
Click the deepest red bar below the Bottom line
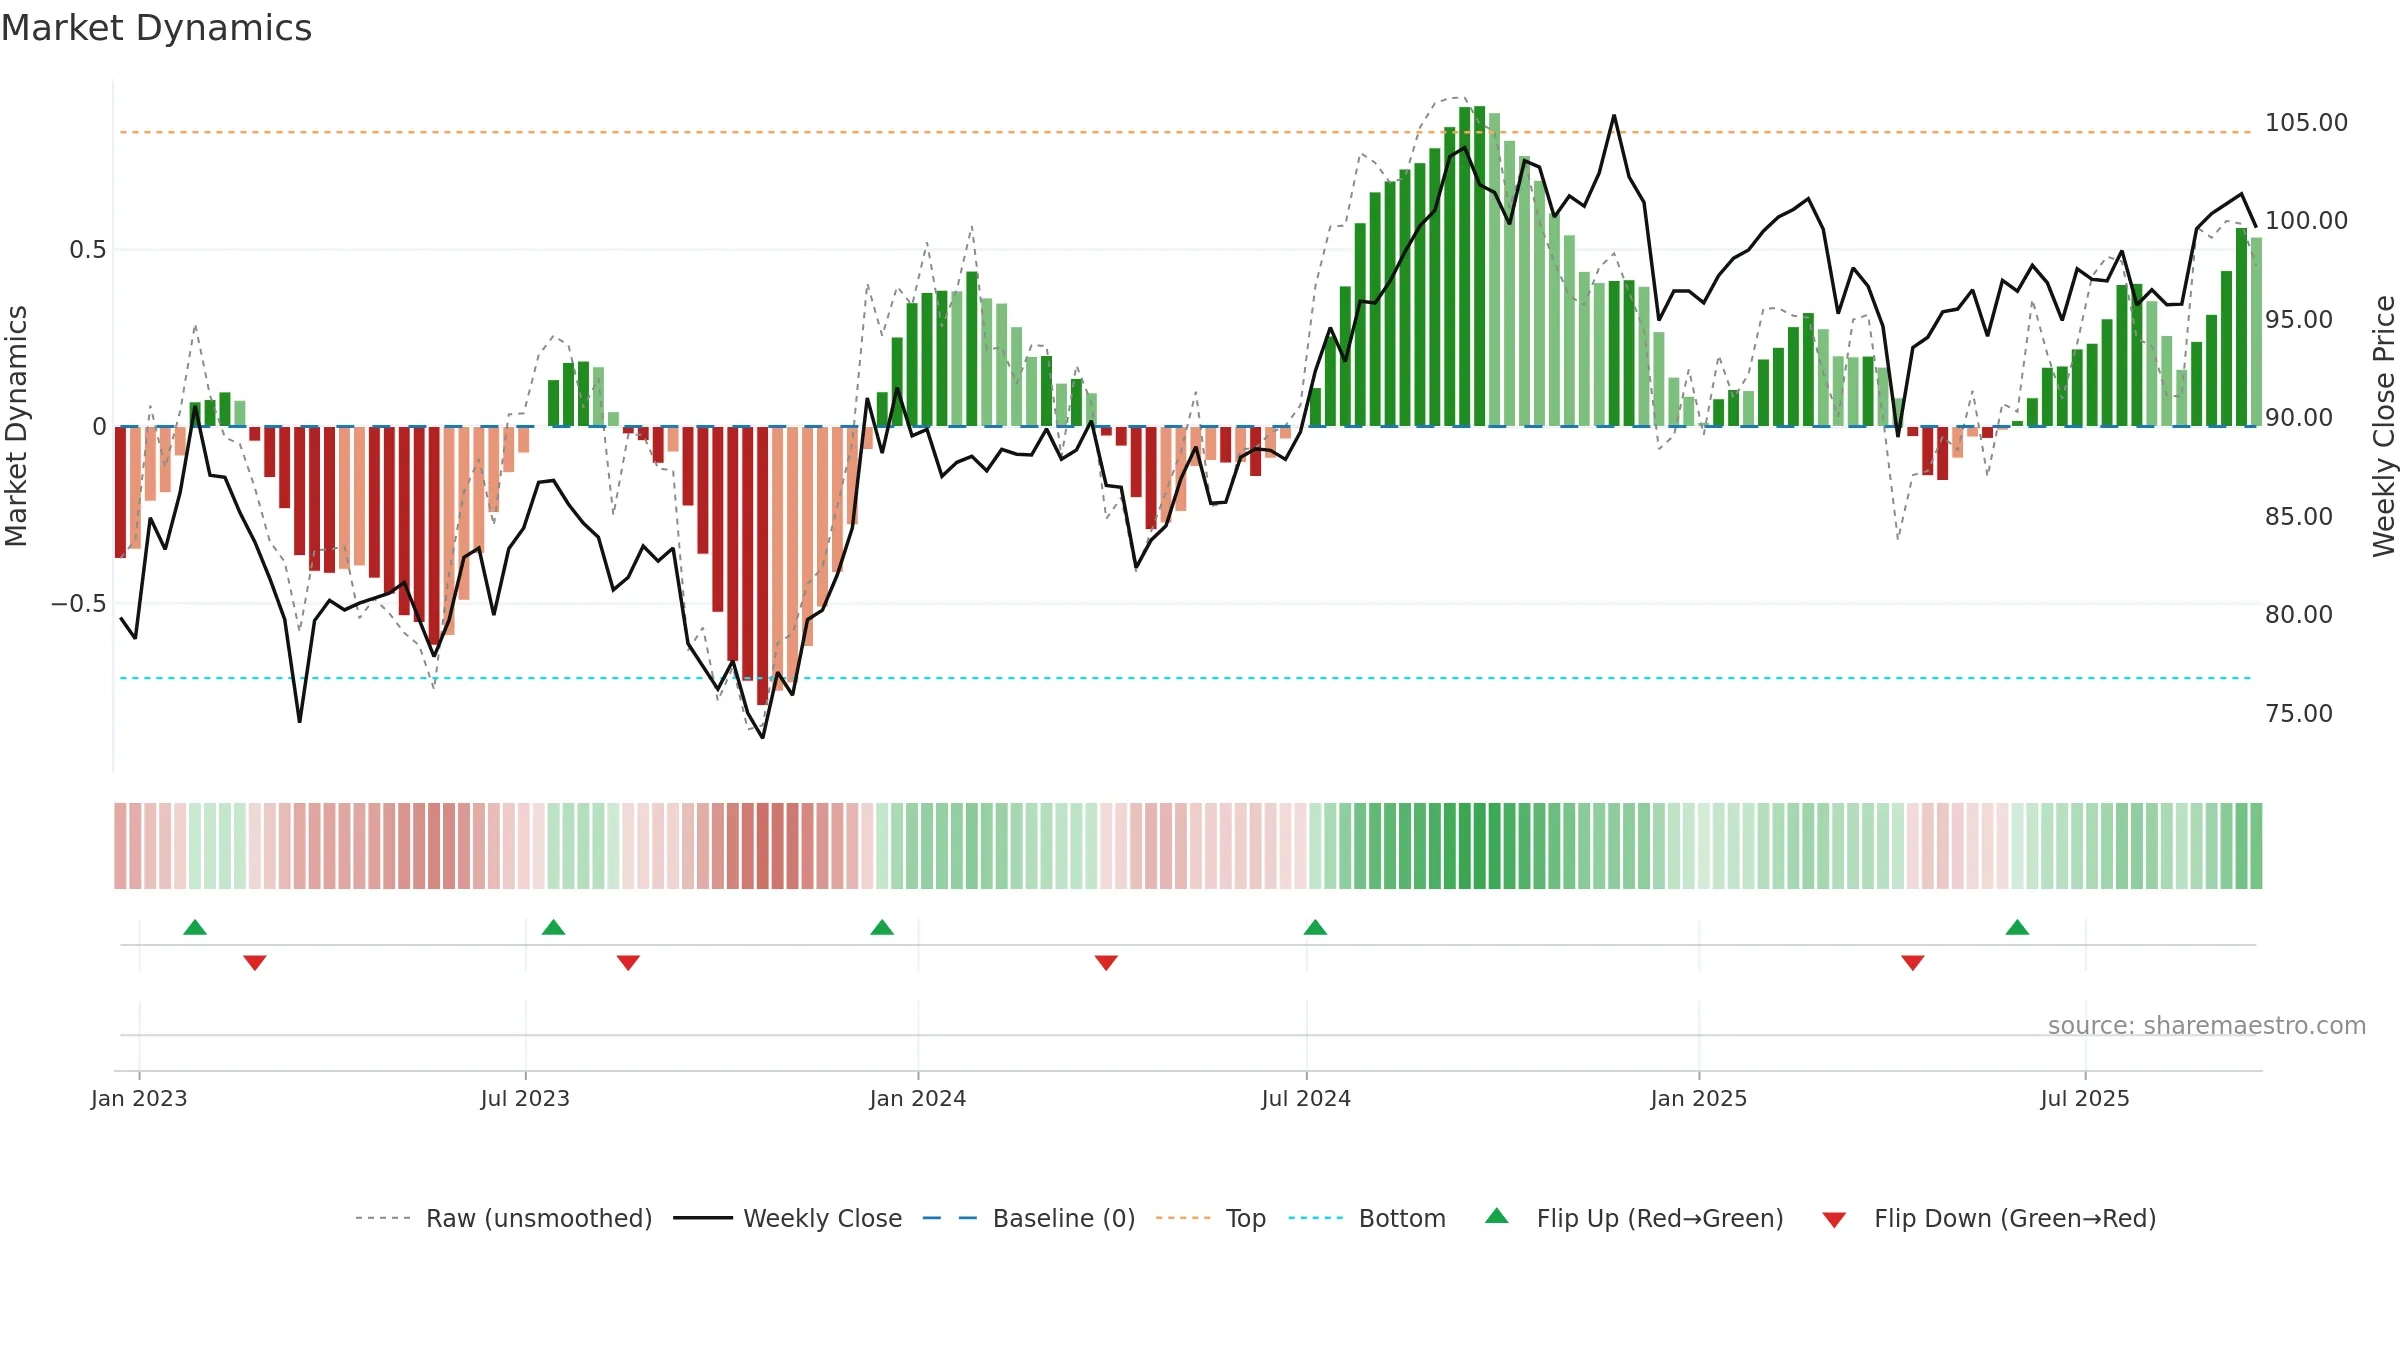click(763, 566)
